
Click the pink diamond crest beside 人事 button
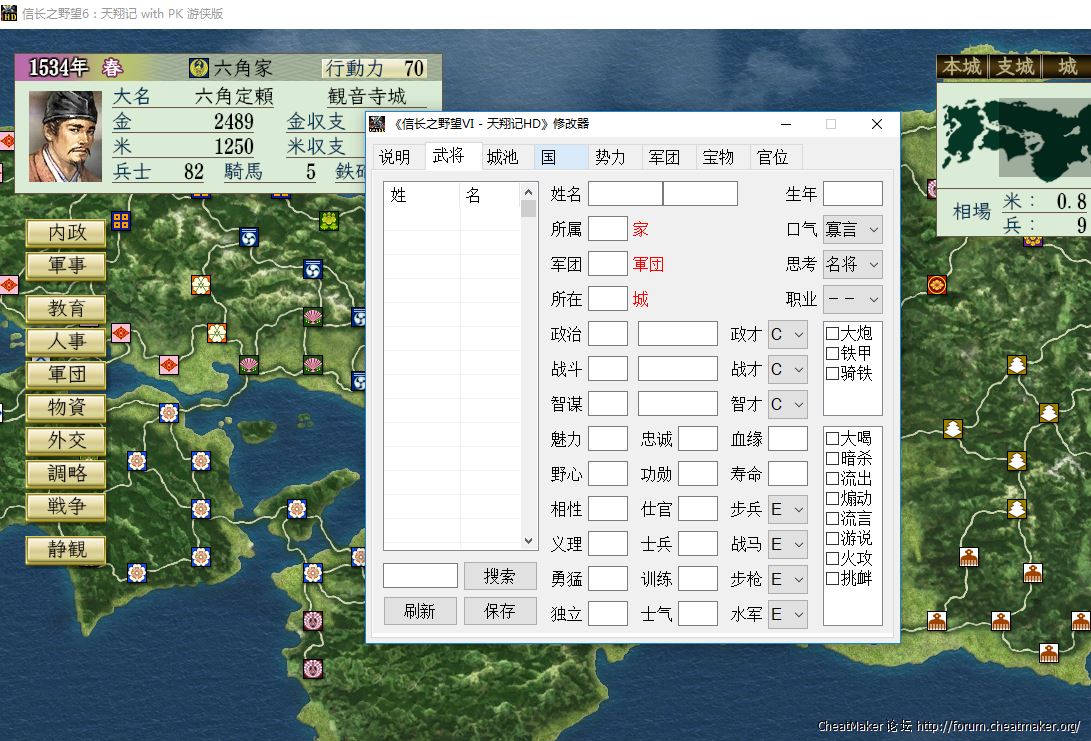click(x=121, y=333)
